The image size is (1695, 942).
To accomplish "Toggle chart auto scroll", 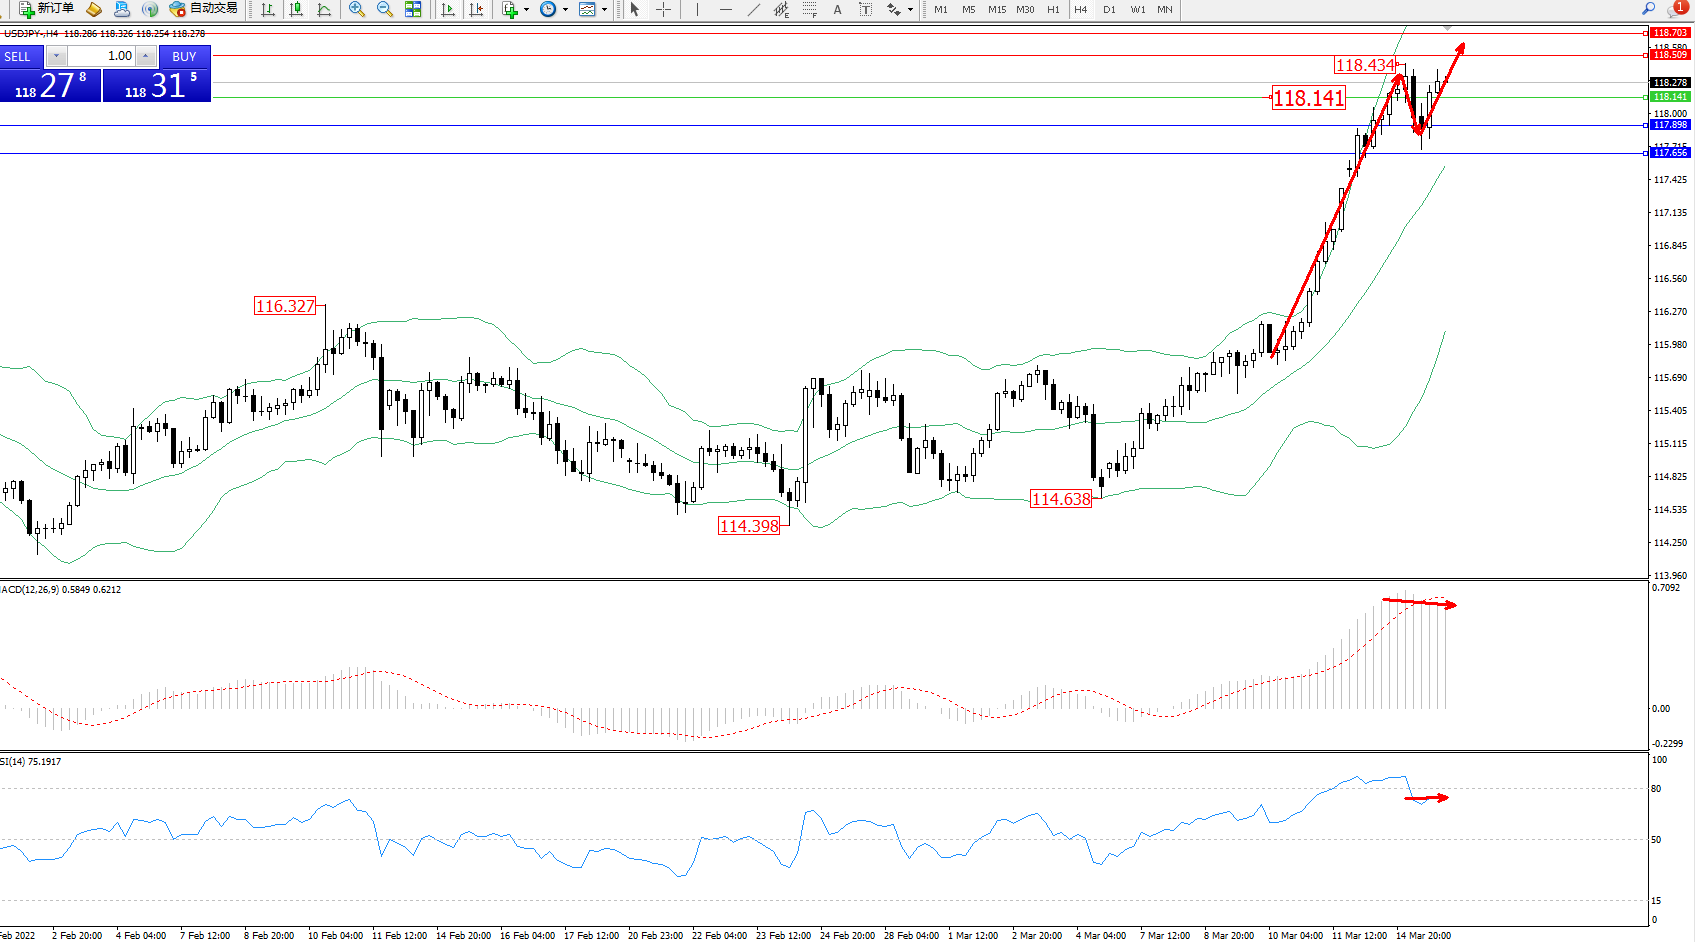I will [448, 9].
